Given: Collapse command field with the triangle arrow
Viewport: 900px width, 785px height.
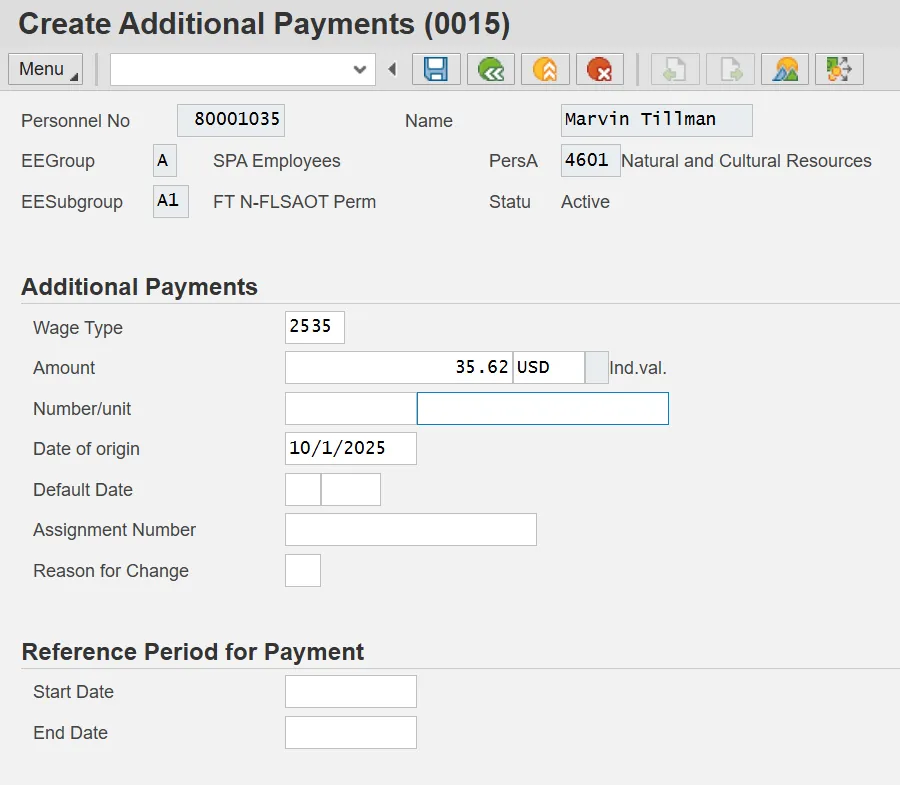Looking at the screenshot, I should click(392, 69).
